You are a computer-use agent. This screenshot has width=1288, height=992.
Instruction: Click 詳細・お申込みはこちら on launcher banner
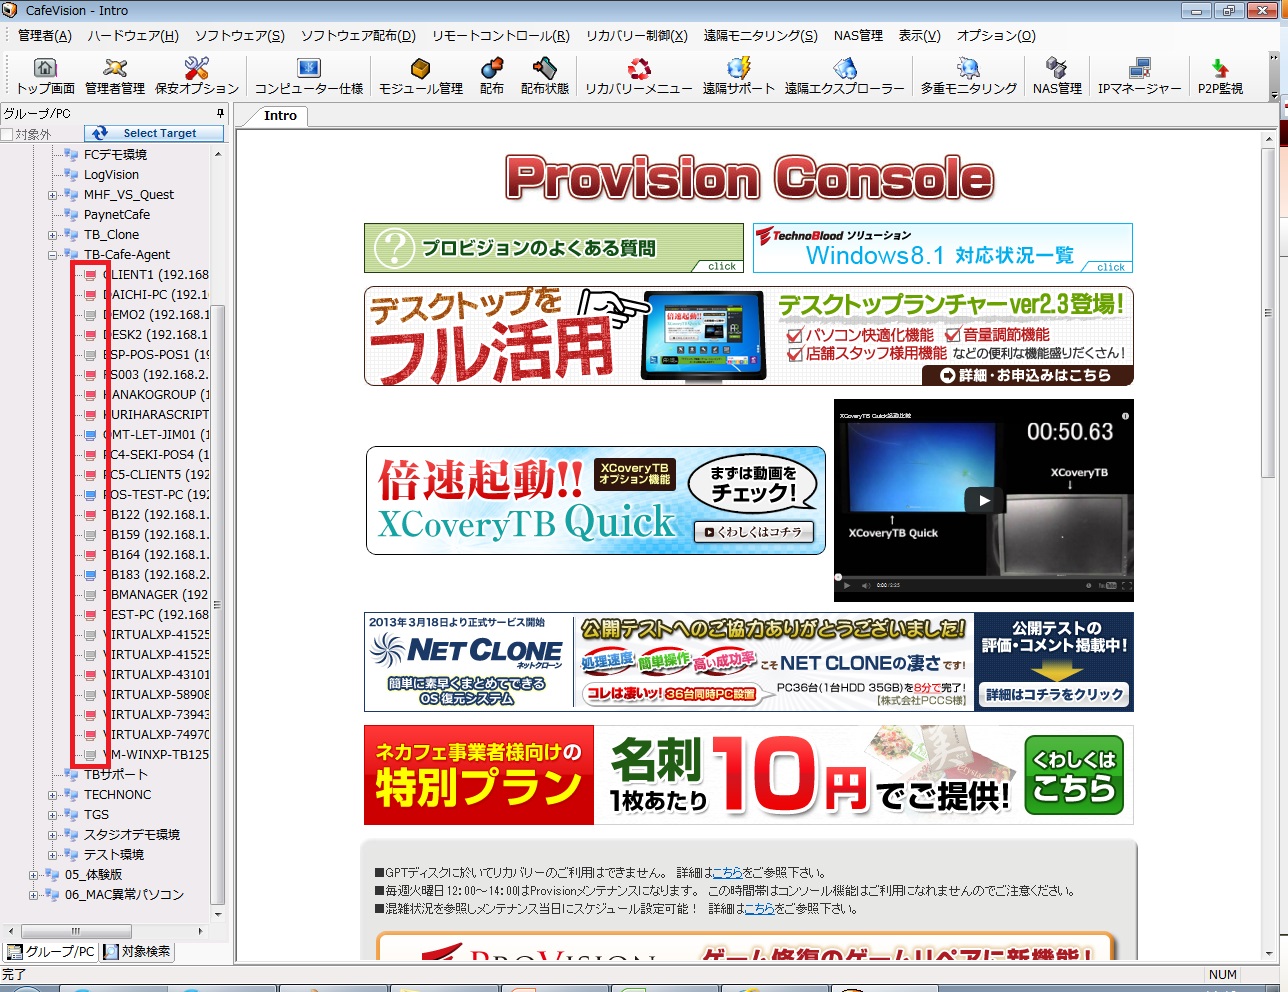[x=1026, y=375]
